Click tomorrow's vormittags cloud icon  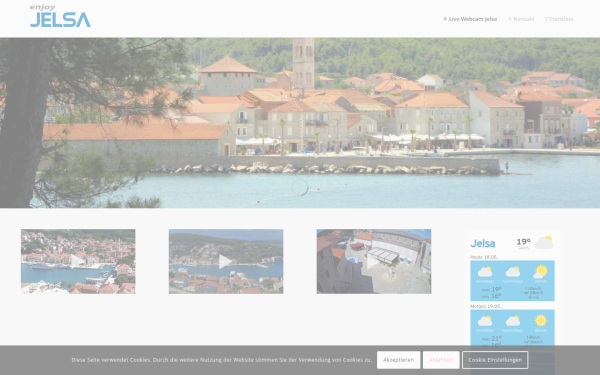click(x=485, y=321)
